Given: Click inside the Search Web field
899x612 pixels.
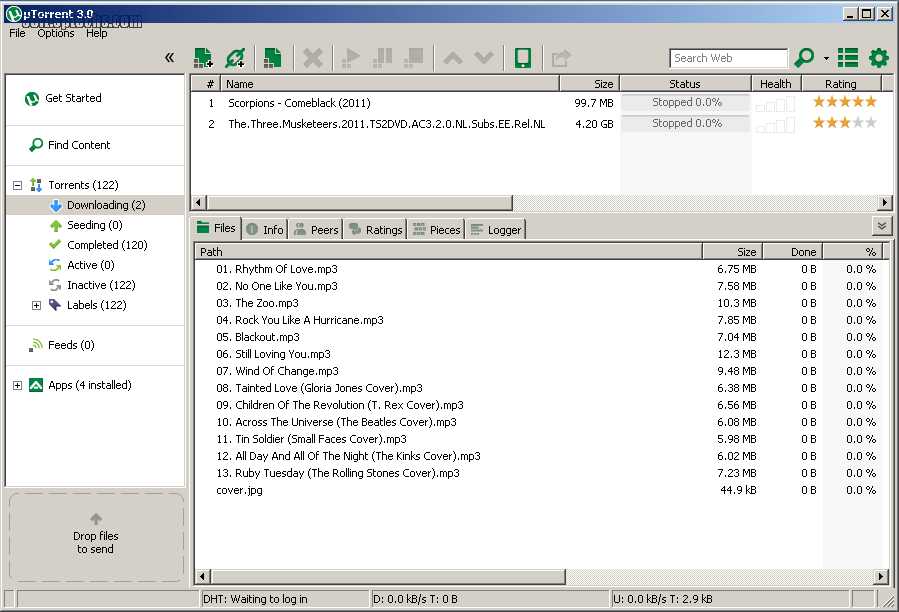Looking at the screenshot, I should 728,58.
